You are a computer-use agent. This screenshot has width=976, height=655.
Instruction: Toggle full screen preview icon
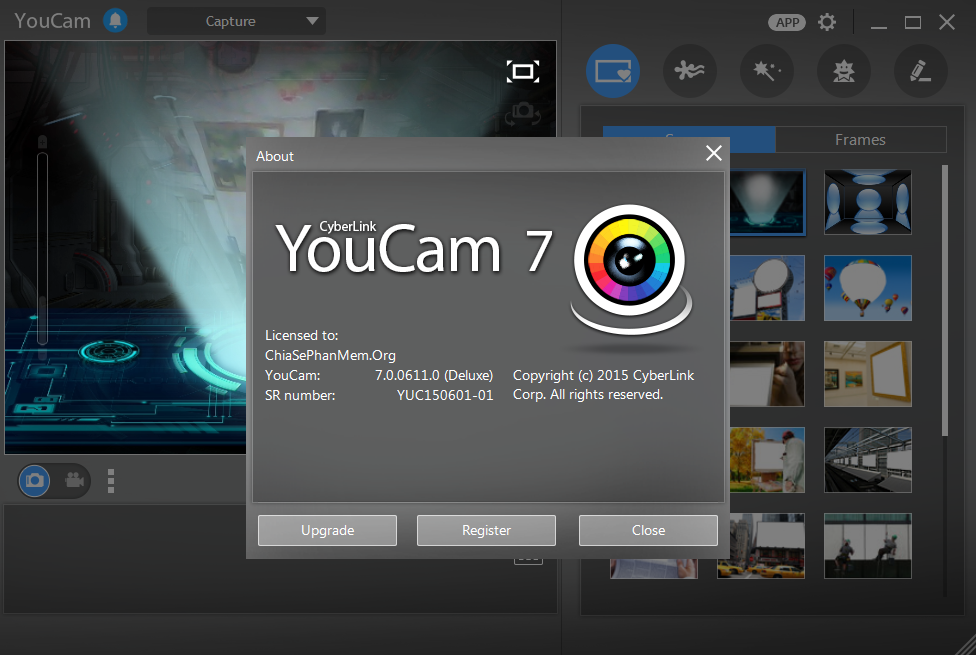point(523,71)
